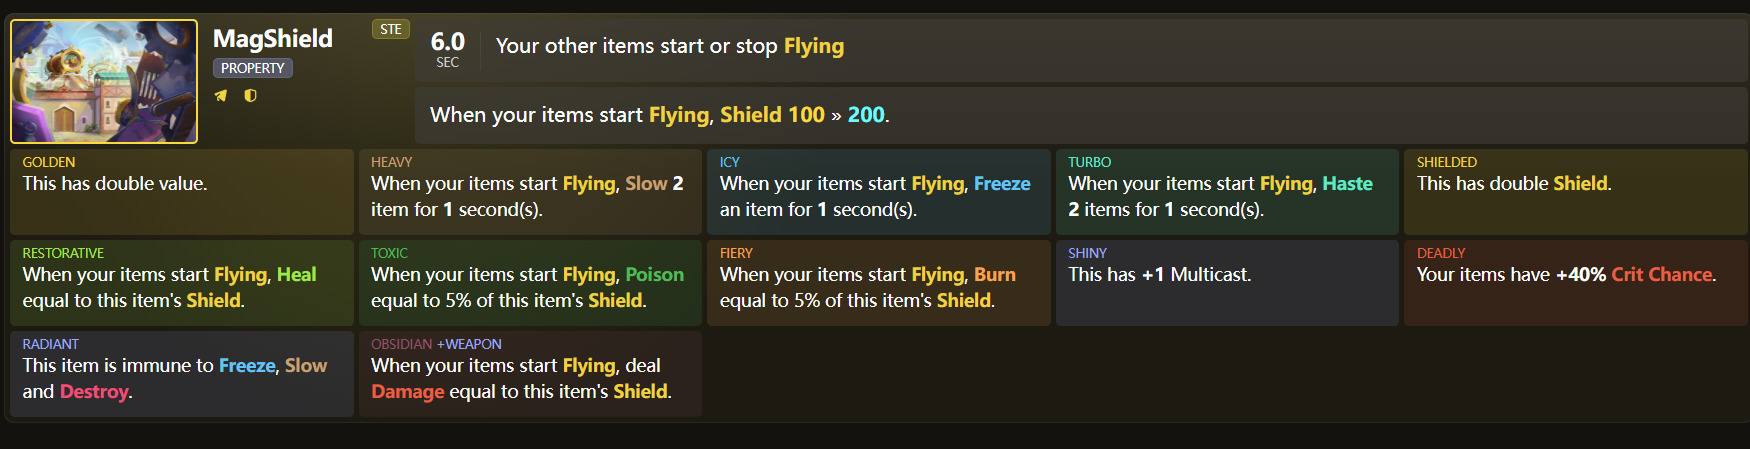
Task: Select the Toxic enchantment card
Action: (530, 282)
